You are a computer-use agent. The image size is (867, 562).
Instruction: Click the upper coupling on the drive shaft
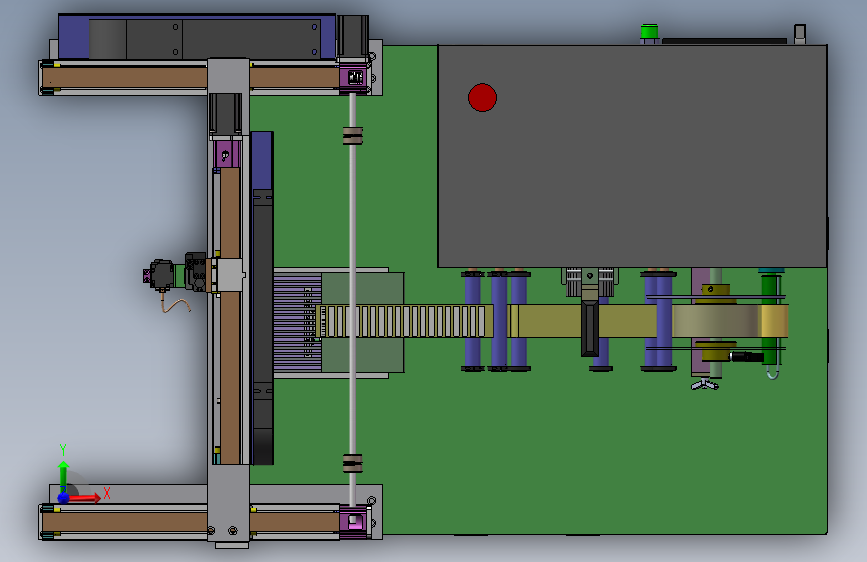[x=352, y=136]
